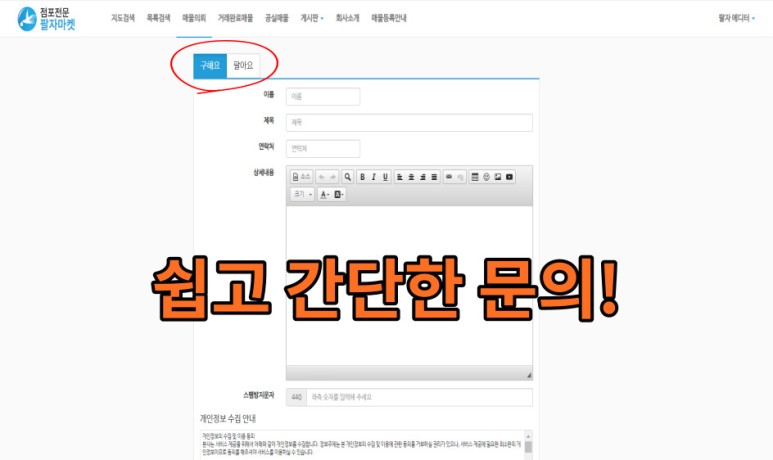Screen dimensions: 773x460
Task: Apply italic style in the editor toolbar
Action: click(x=374, y=177)
